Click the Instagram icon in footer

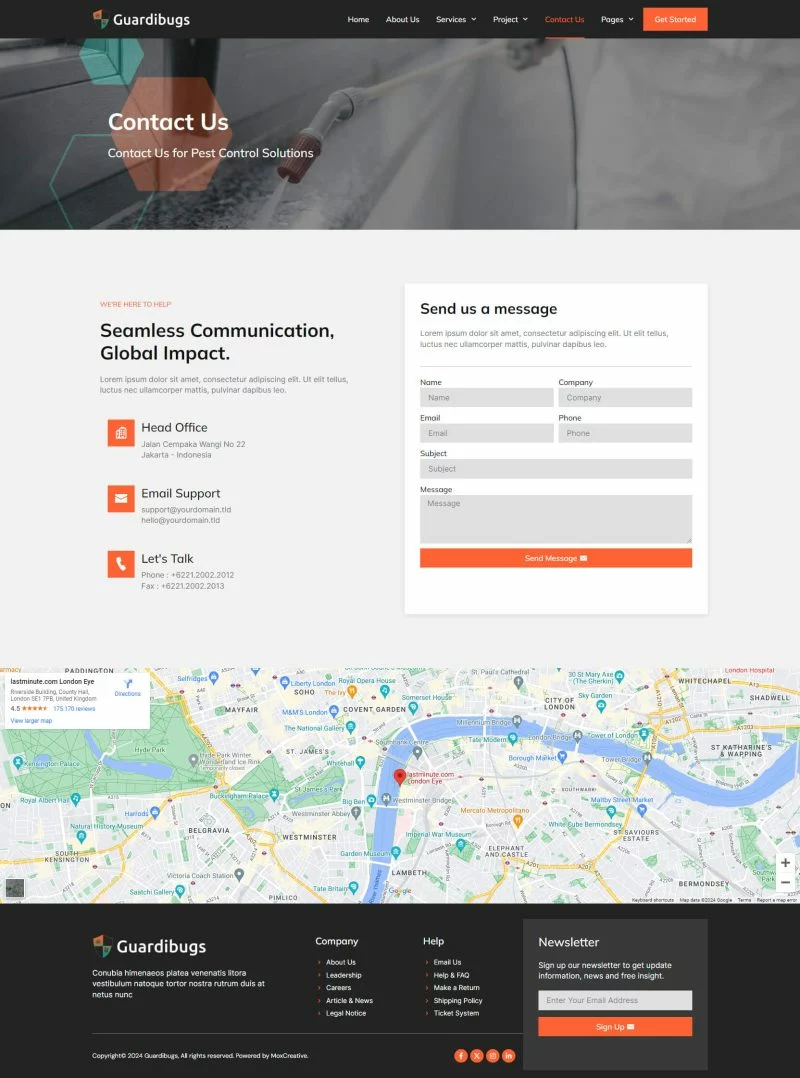(x=492, y=1055)
